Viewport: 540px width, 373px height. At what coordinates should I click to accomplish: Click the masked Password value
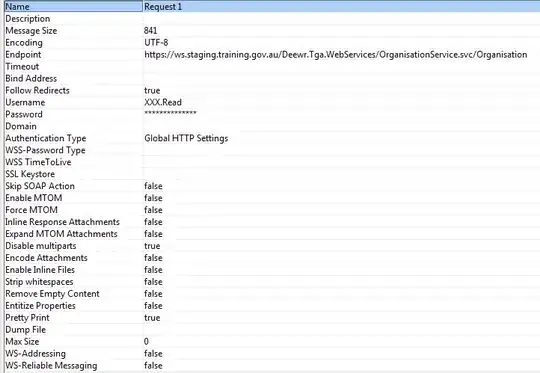(170, 113)
